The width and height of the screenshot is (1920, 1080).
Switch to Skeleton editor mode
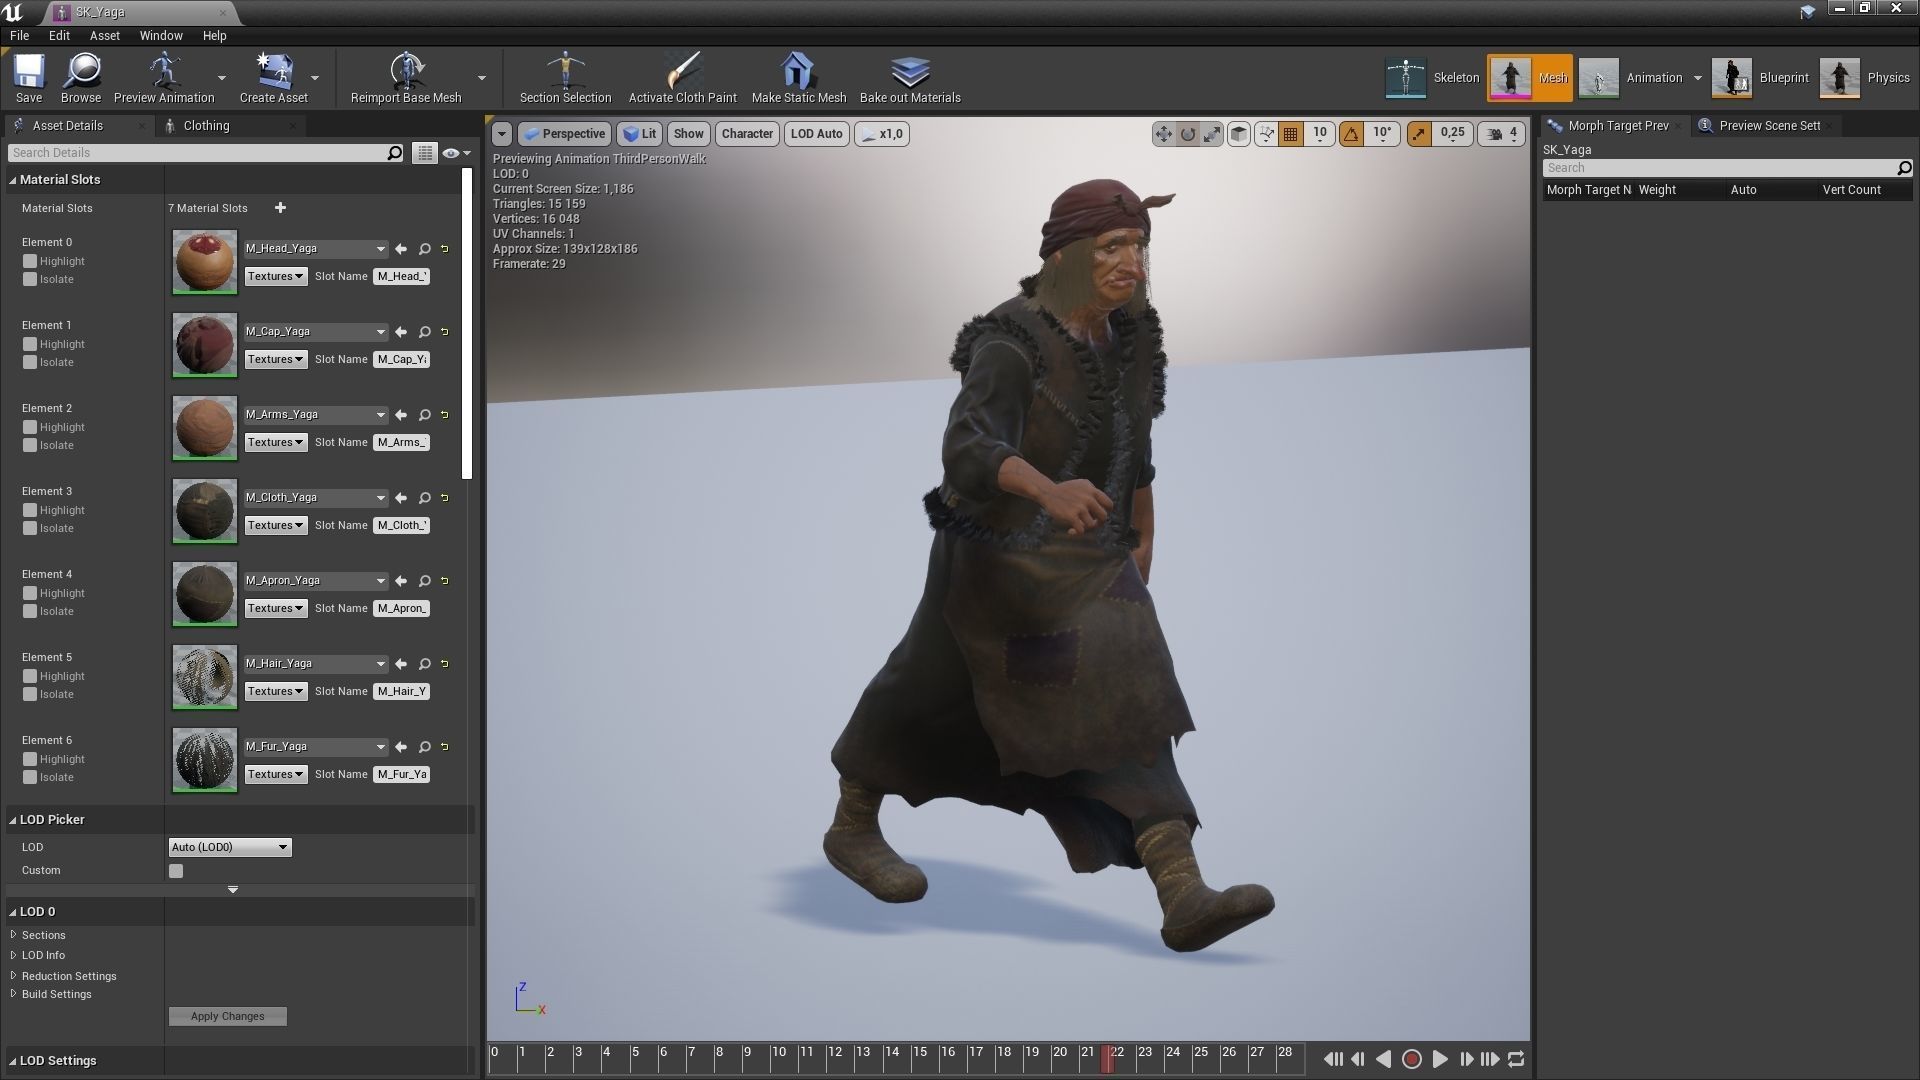(x=1431, y=78)
